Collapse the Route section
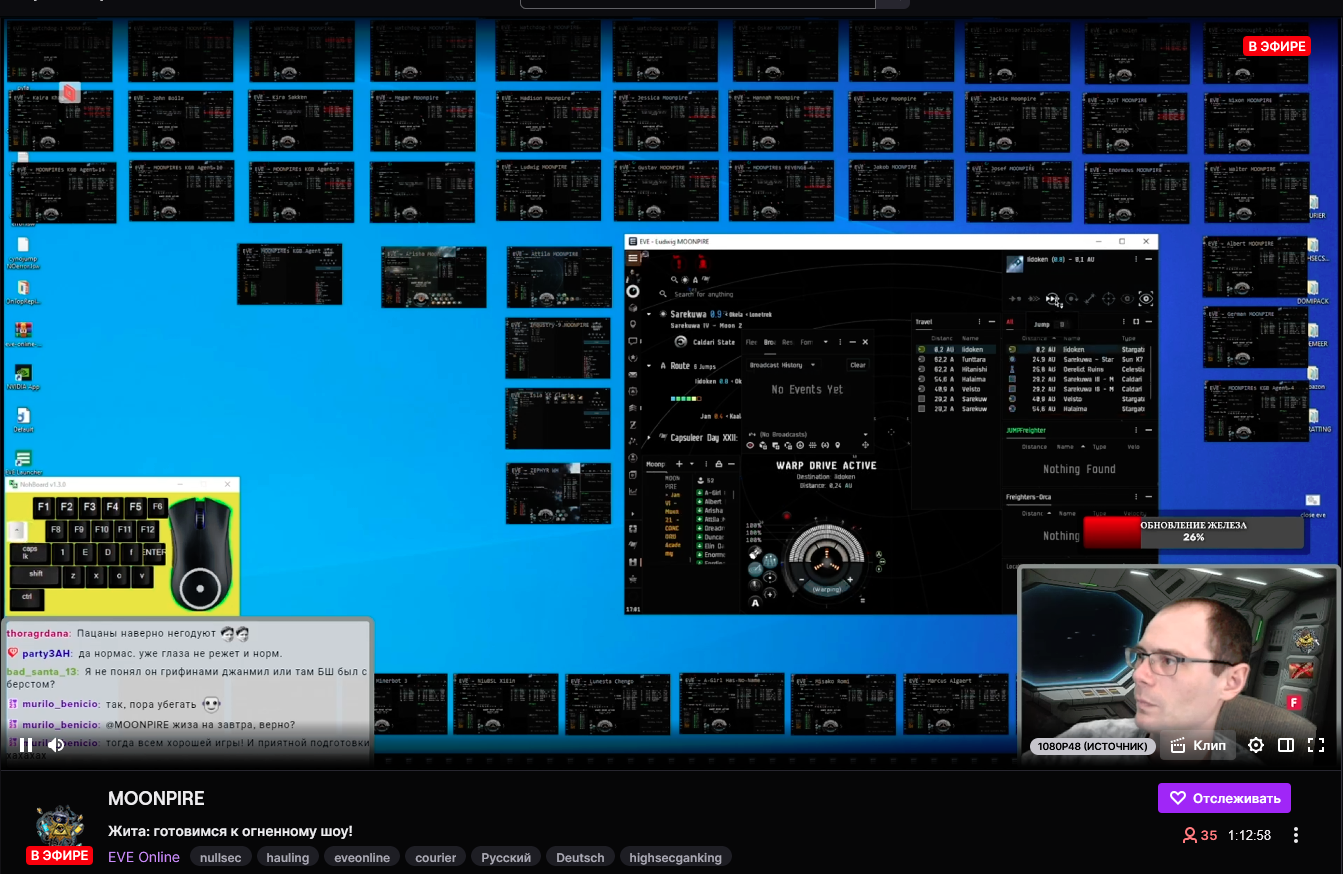1343x874 pixels. coord(649,366)
